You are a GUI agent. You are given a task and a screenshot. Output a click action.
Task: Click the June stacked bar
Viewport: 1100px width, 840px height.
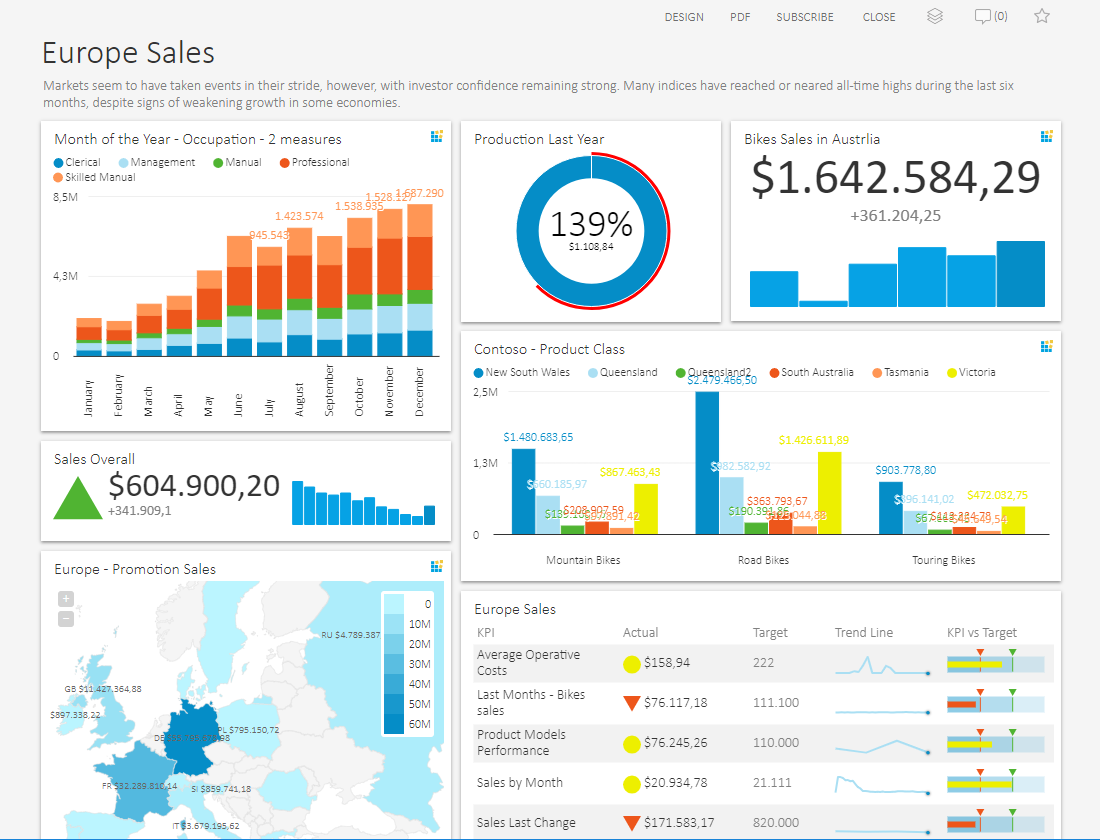(x=239, y=295)
